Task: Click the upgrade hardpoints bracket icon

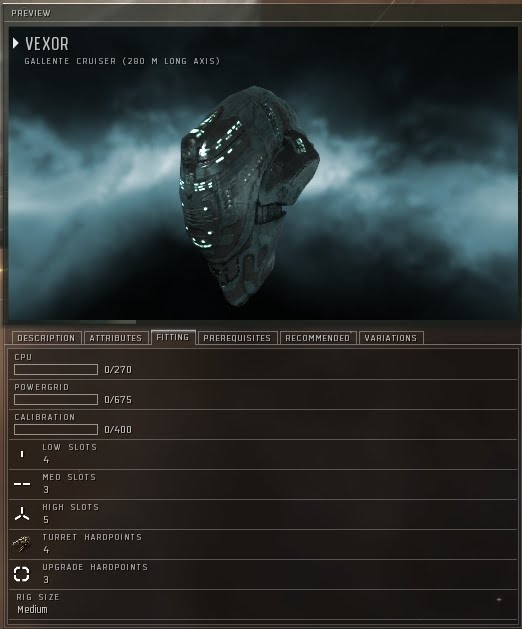Action: (x=22, y=574)
